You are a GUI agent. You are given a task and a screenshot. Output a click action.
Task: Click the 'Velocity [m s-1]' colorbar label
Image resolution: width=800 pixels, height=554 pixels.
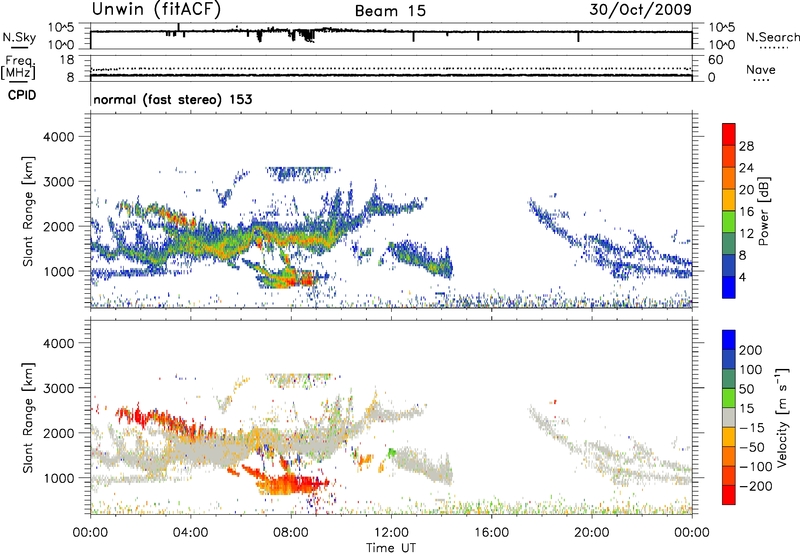(x=782, y=417)
